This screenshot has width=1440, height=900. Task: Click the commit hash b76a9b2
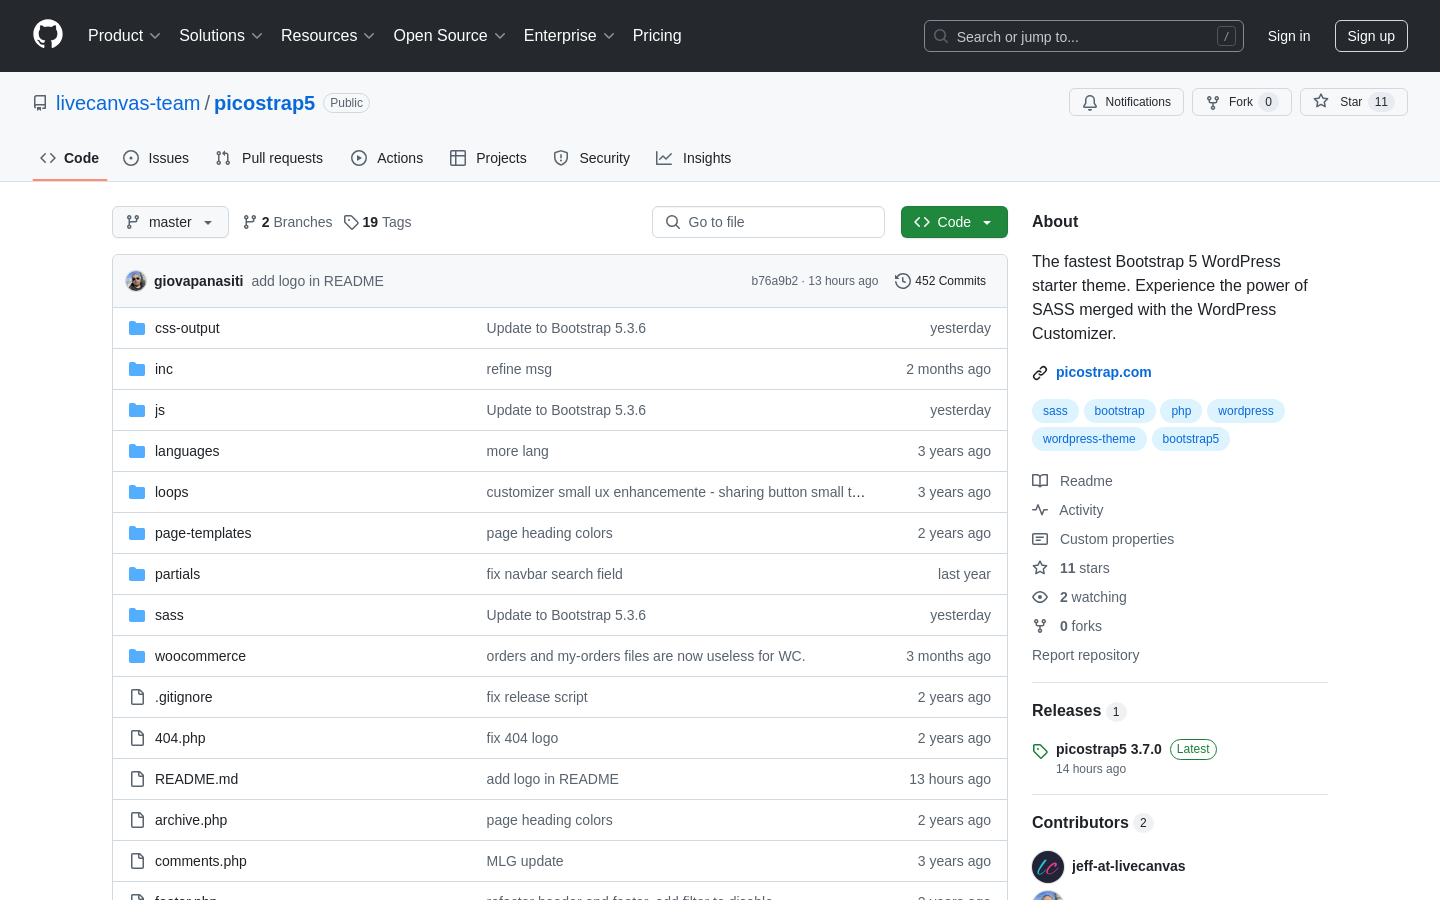(x=775, y=281)
